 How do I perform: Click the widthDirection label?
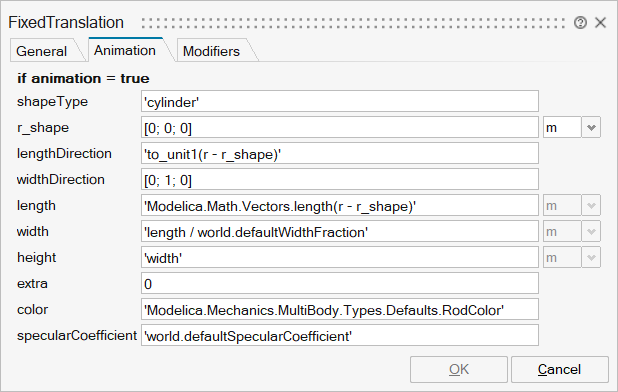pos(61,180)
